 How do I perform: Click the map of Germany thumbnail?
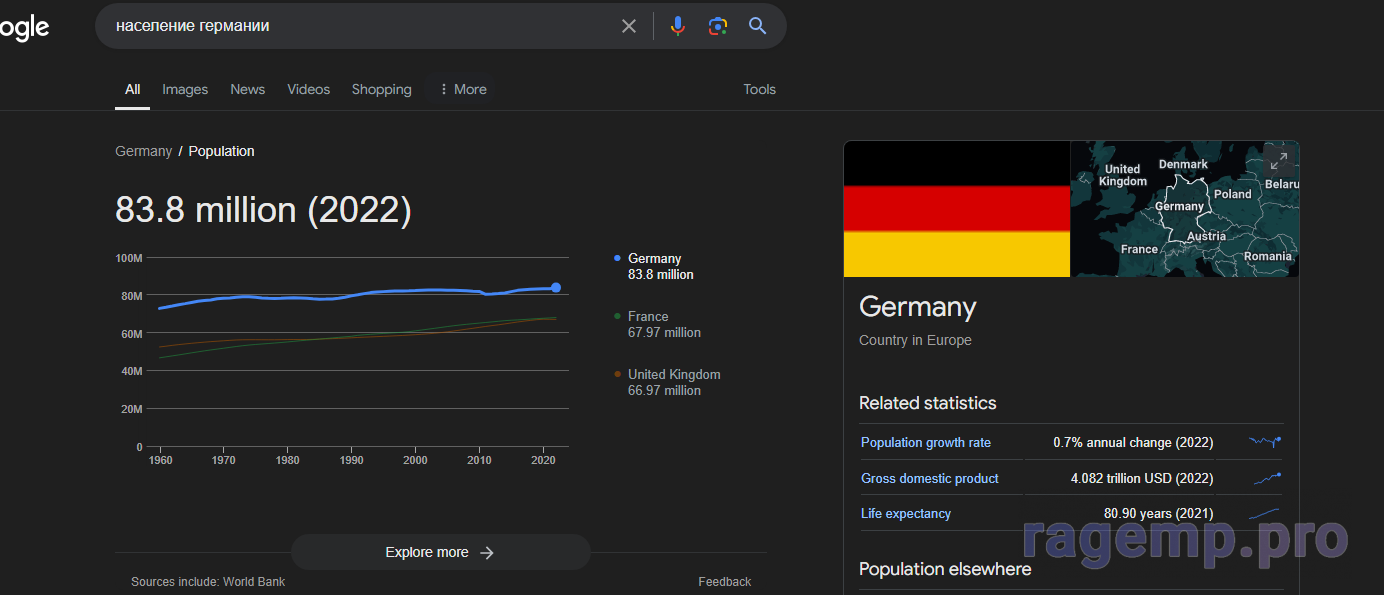pyautogui.click(x=1185, y=209)
